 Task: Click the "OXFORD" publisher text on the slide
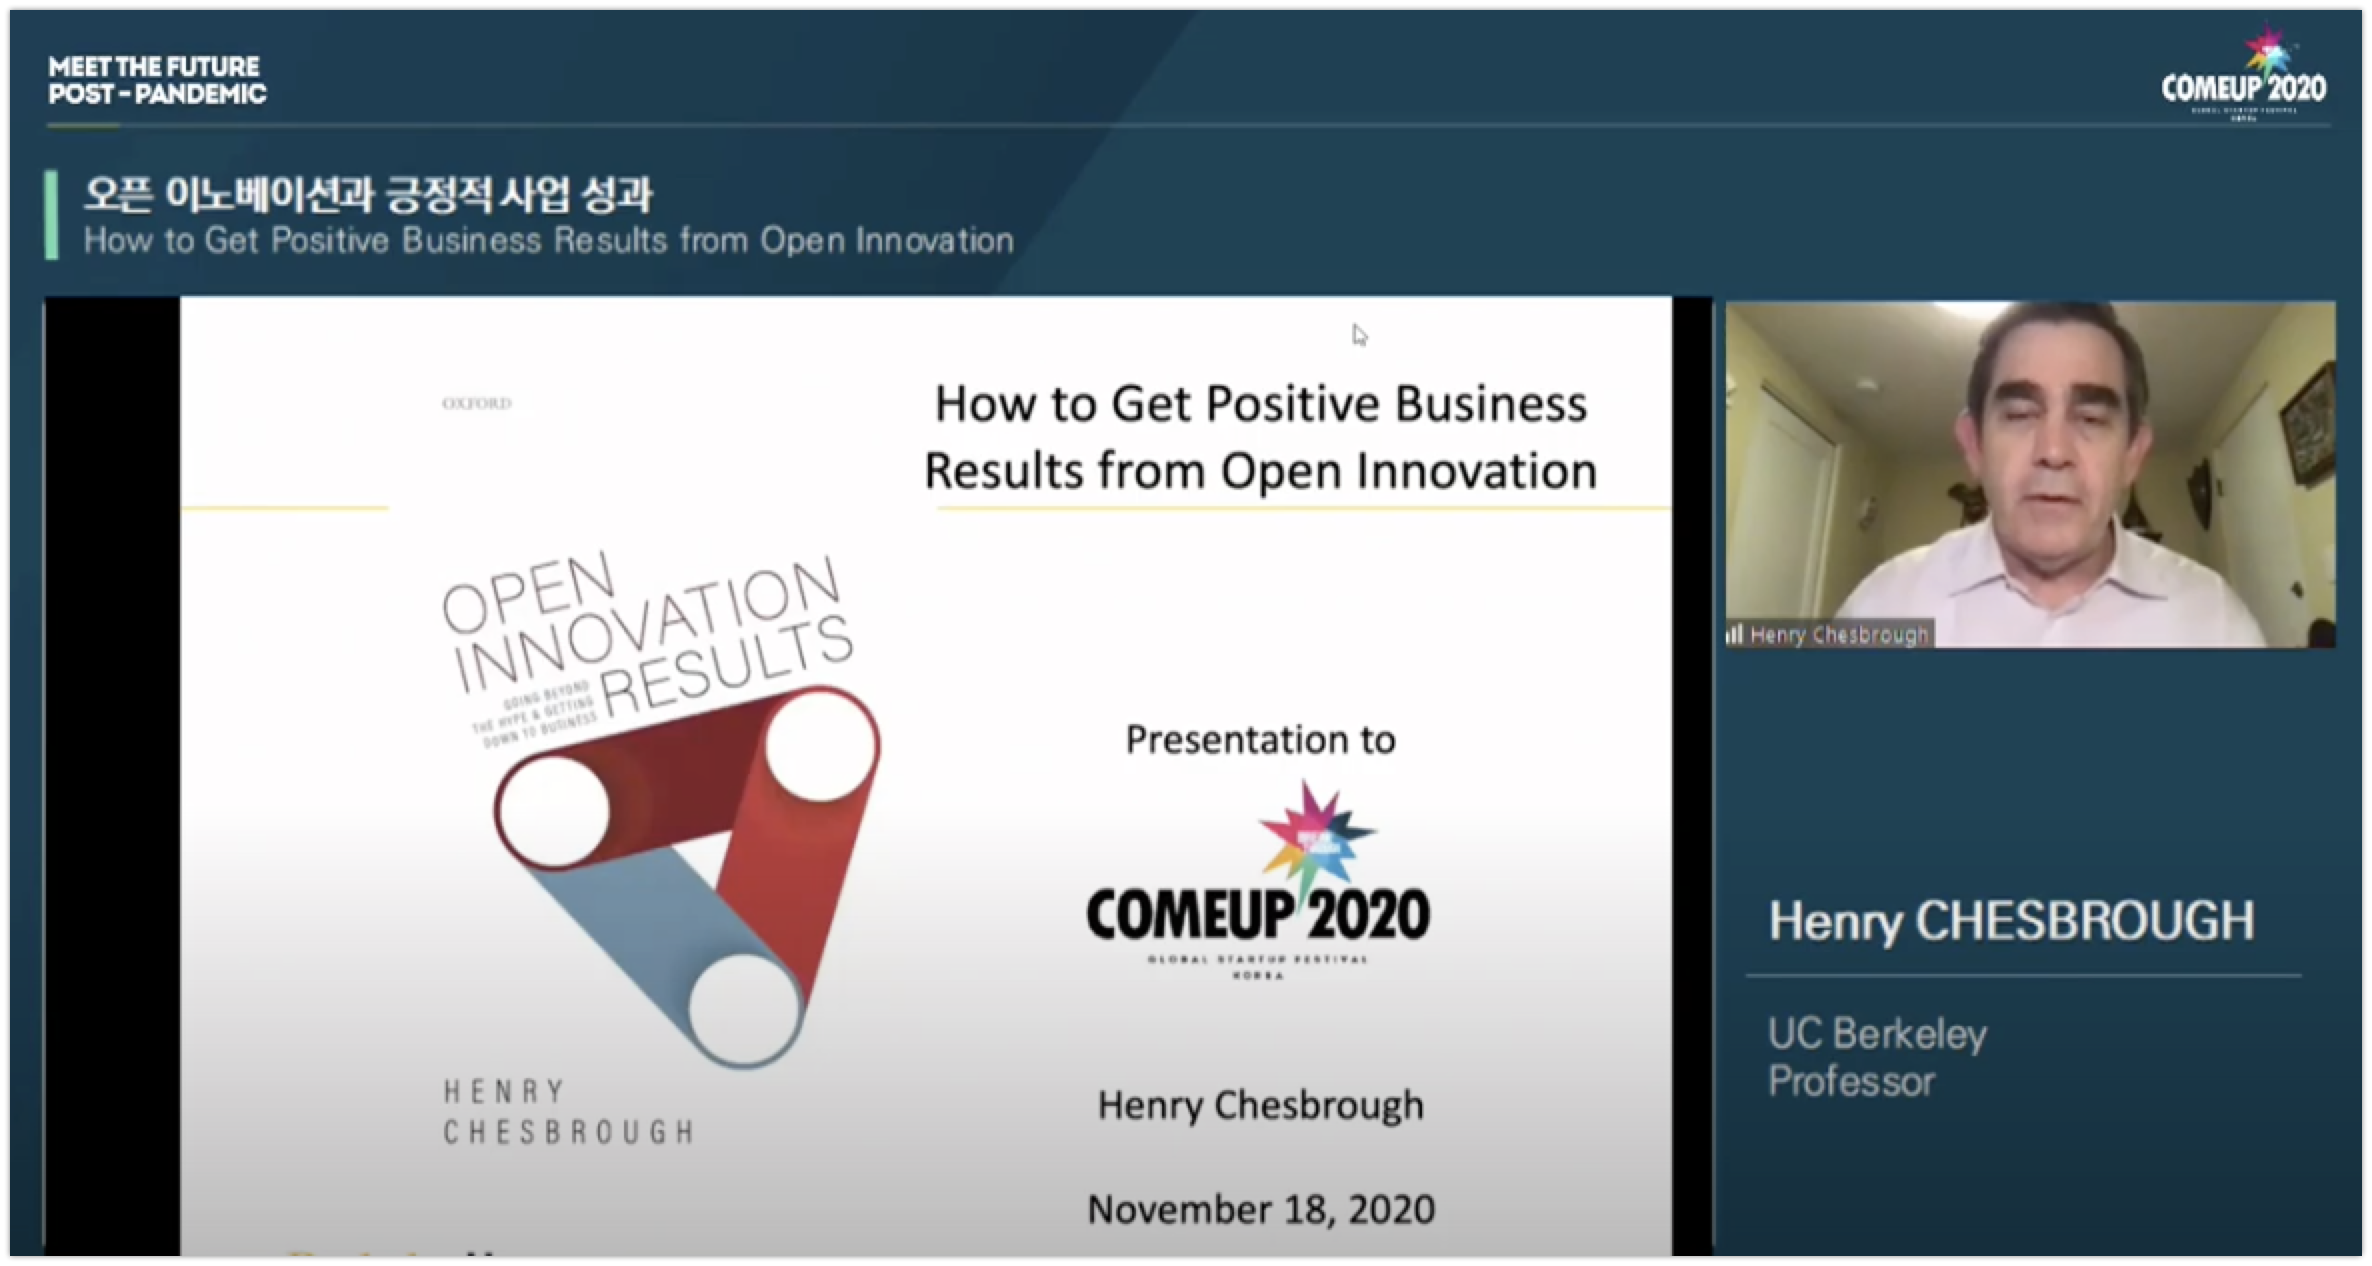point(477,403)
